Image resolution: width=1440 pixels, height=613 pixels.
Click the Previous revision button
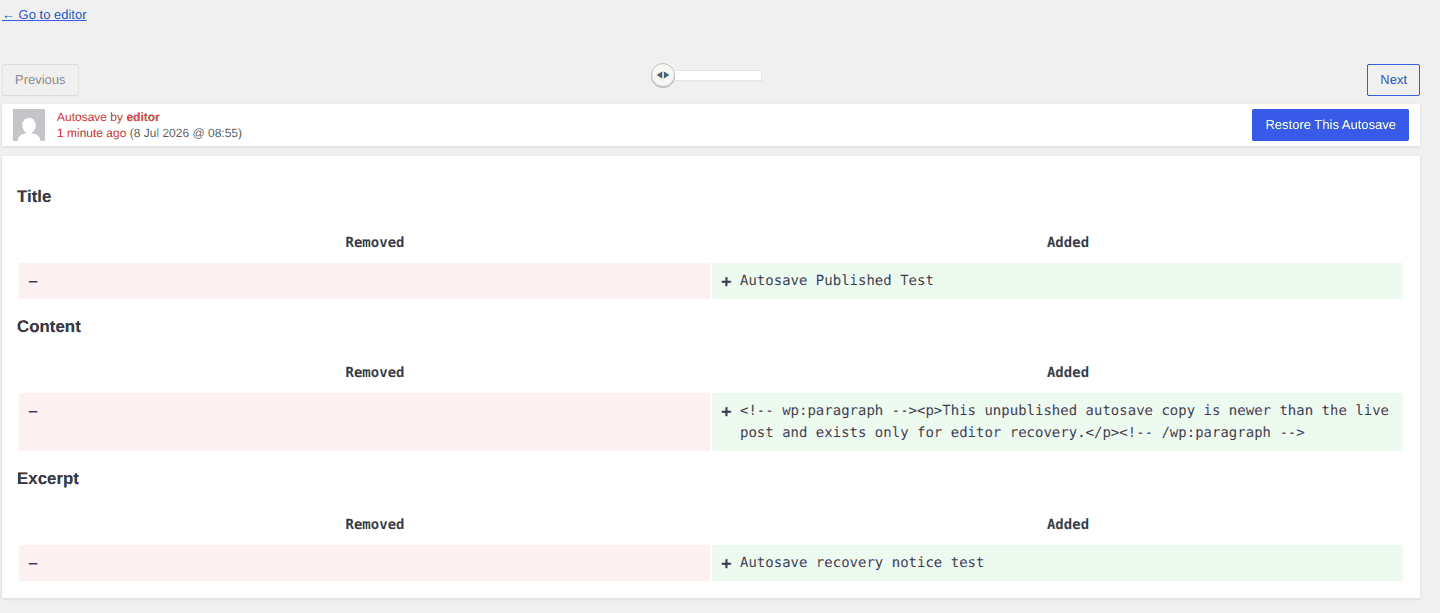pos(40,80)
